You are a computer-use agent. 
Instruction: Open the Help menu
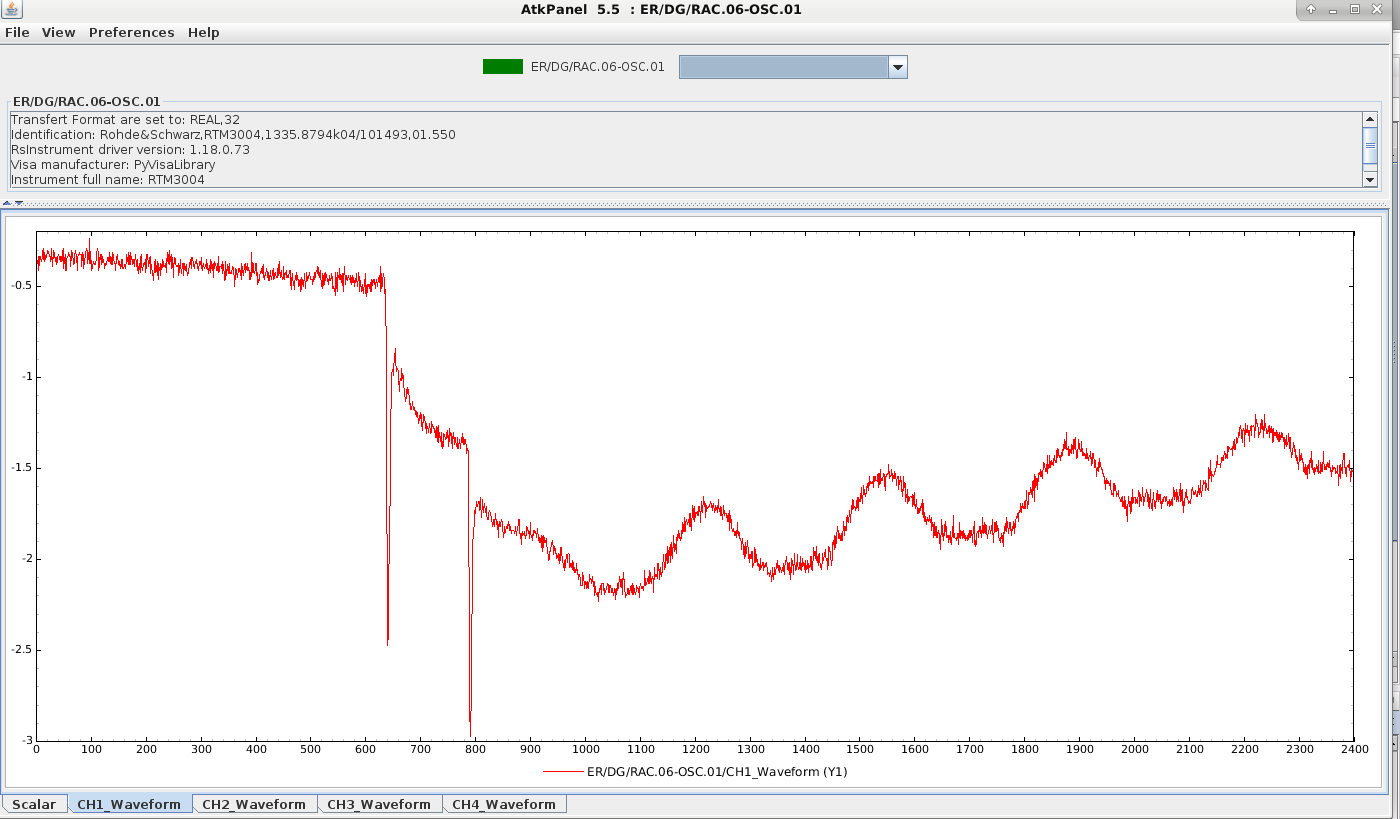[x=203, y=32]
